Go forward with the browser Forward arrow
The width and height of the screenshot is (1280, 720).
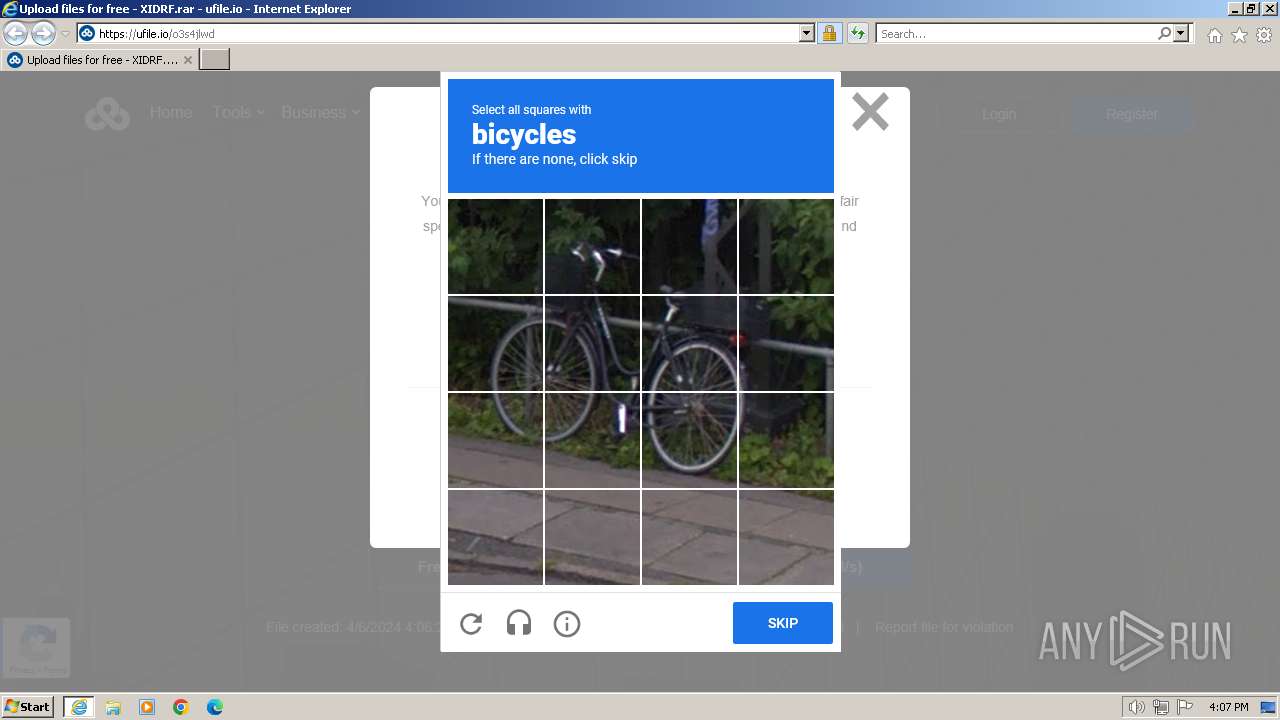click(43, 34)
